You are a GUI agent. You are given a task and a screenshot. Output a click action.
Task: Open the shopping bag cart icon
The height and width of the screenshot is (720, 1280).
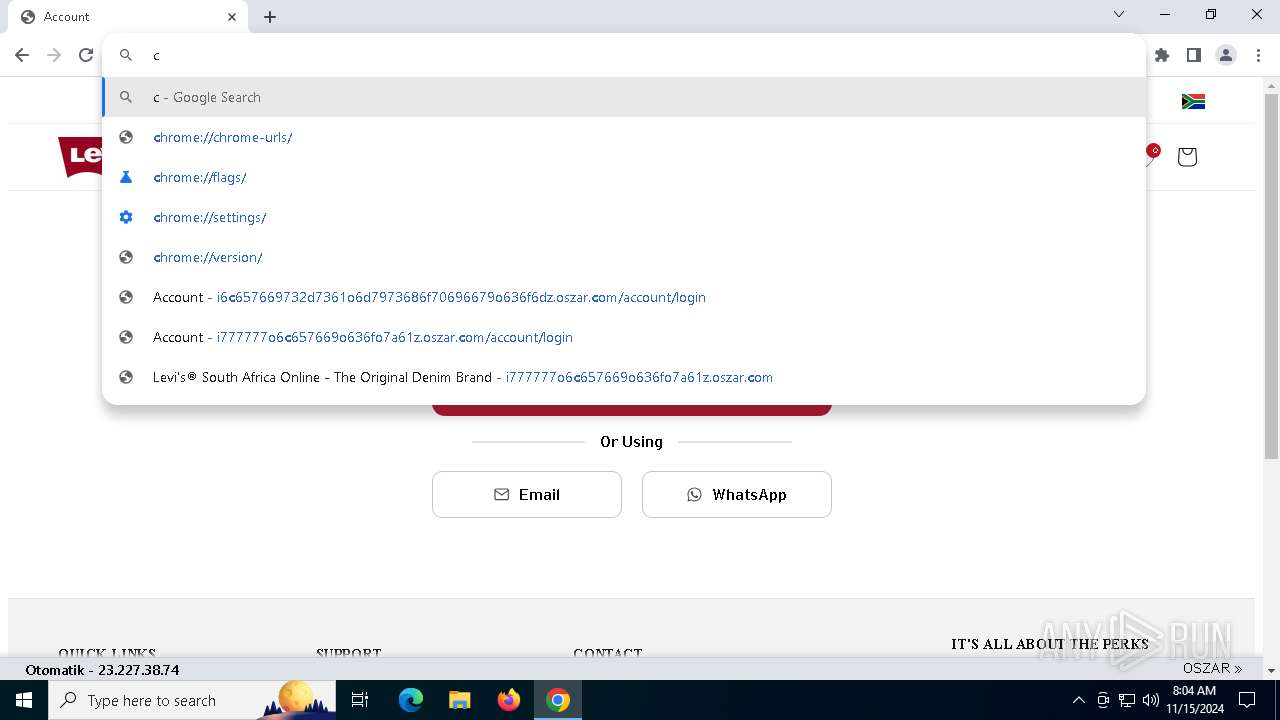tap(1187, 157)
